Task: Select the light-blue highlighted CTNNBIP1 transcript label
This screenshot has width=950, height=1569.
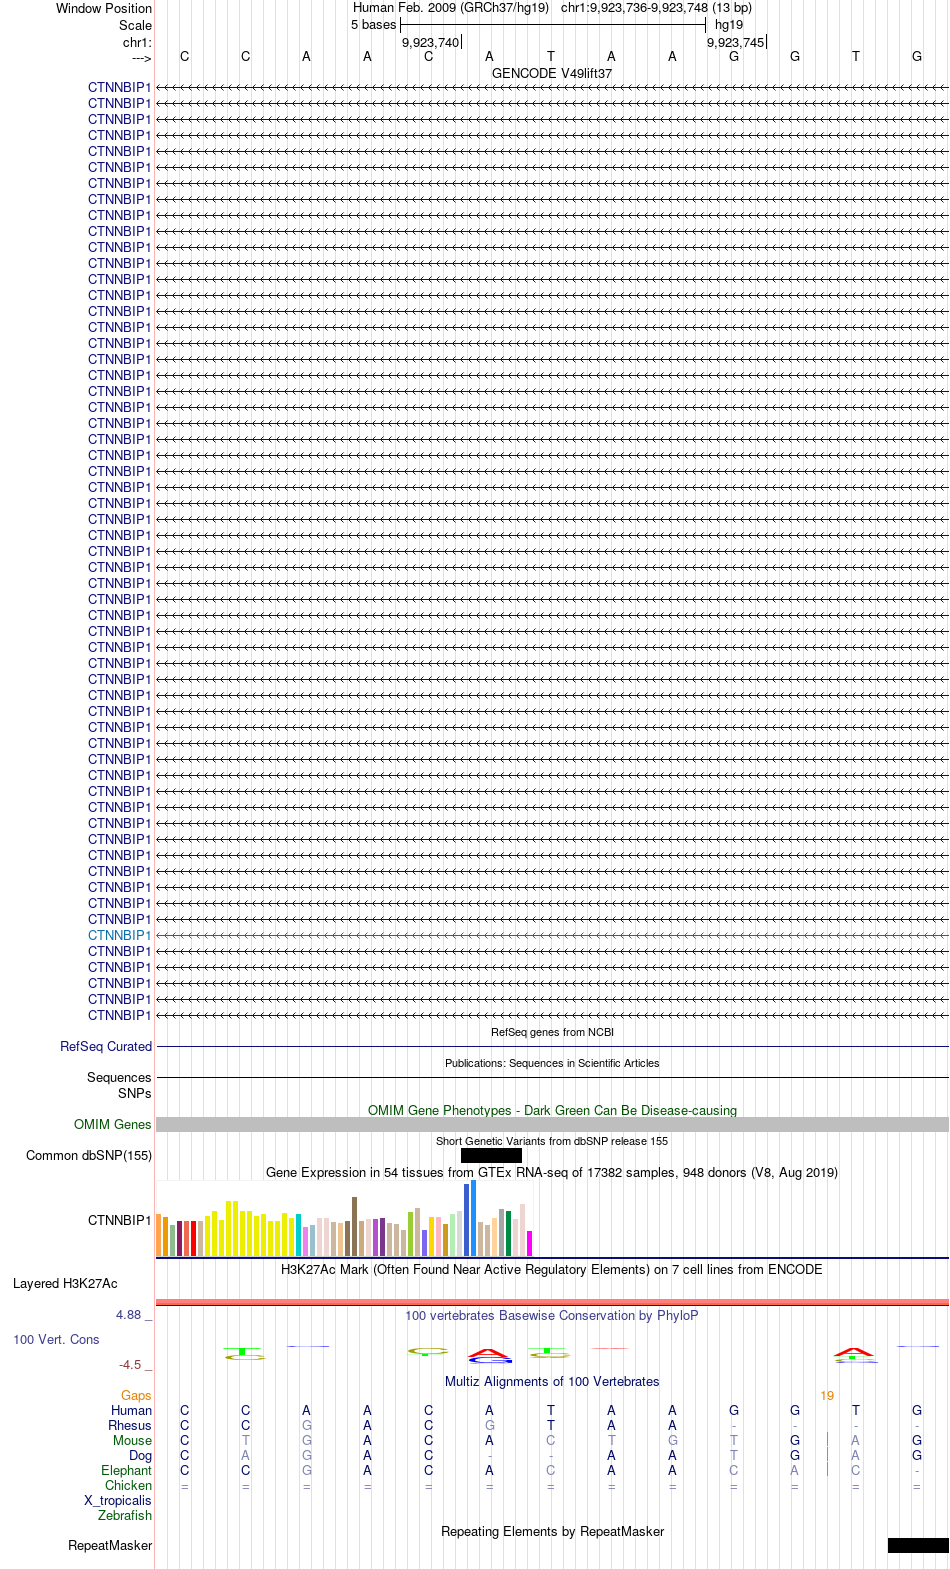Action: (x=120, y=935)
